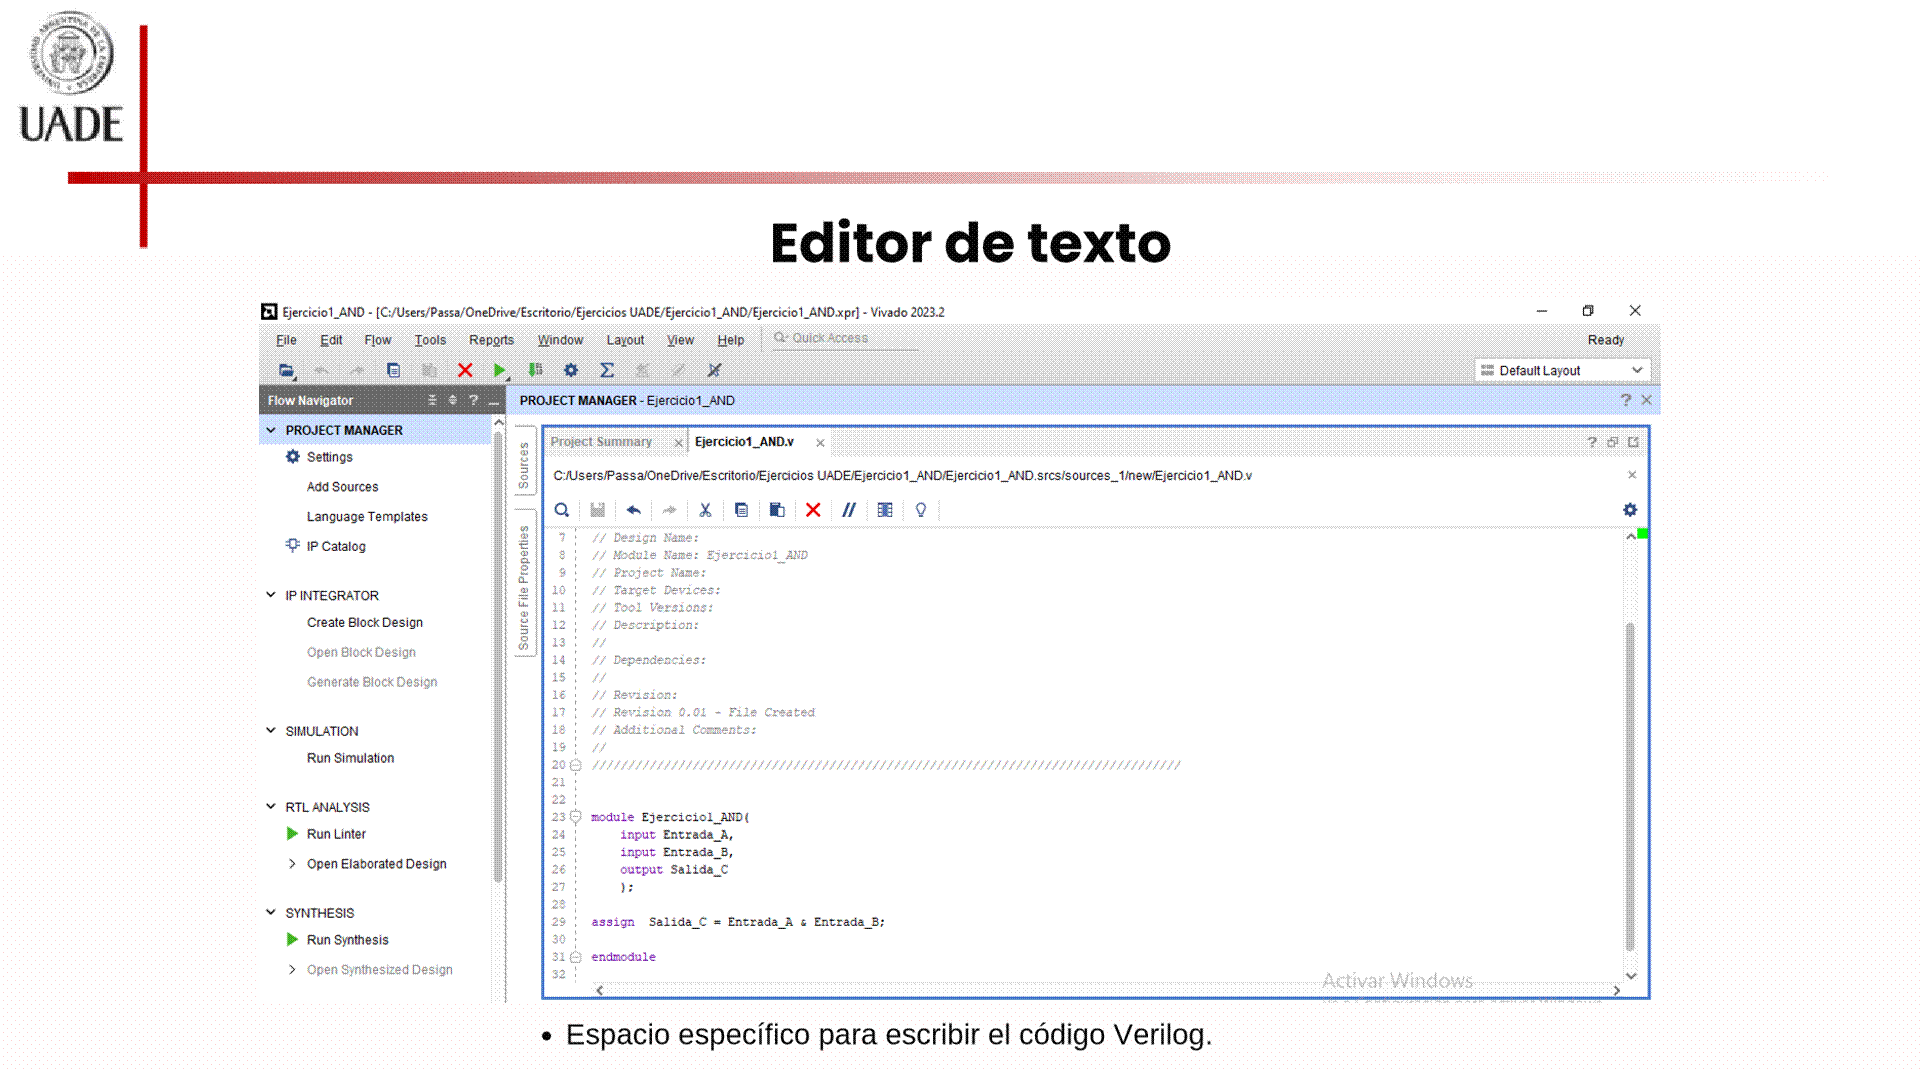The height and width of the screenshot is (1080, 1920).
Task: Toggle line comment with the // icon
Action: click(848, 510)
